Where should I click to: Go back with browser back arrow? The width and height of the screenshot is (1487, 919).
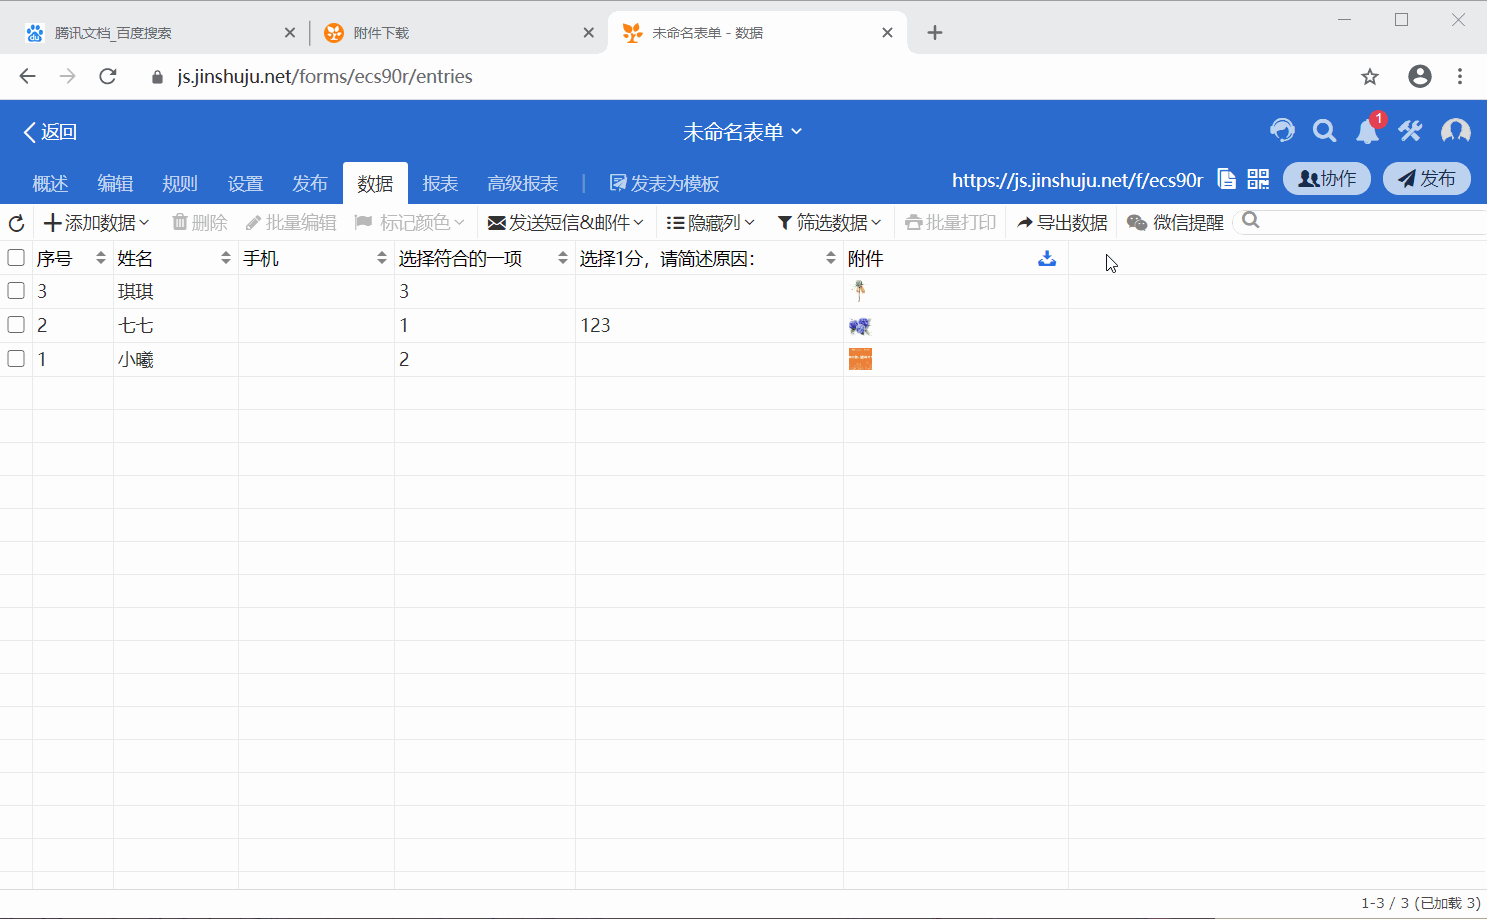pyautogui.click(x=27, y=76)
